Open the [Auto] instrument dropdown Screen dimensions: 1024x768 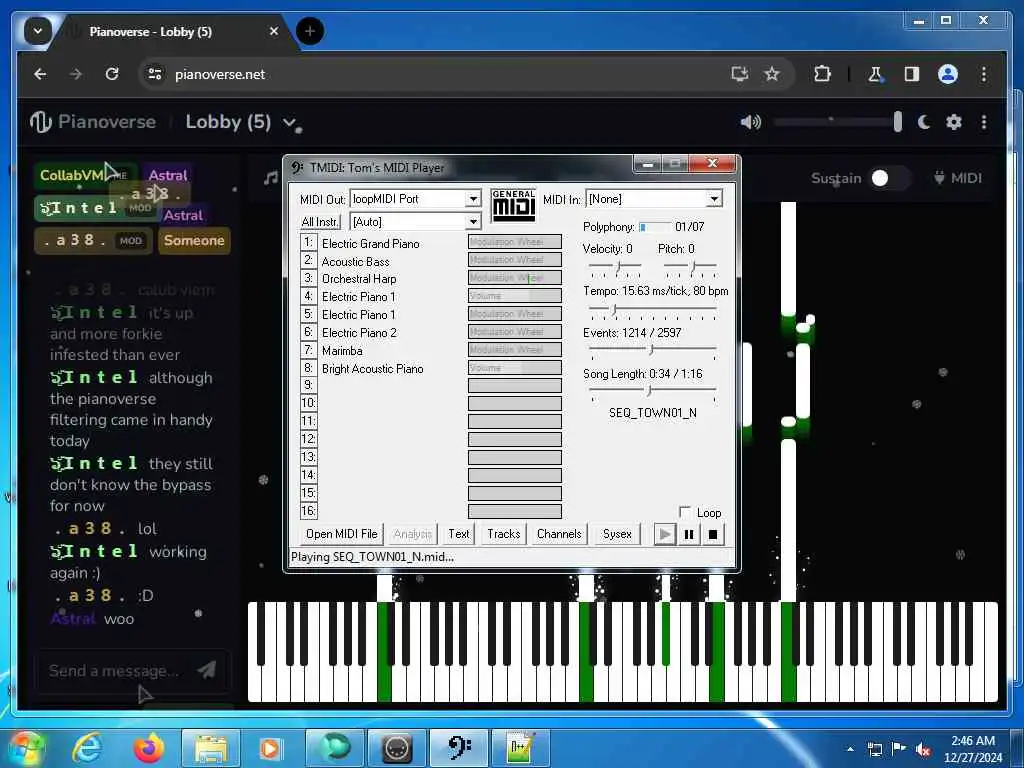click(473, 222)
